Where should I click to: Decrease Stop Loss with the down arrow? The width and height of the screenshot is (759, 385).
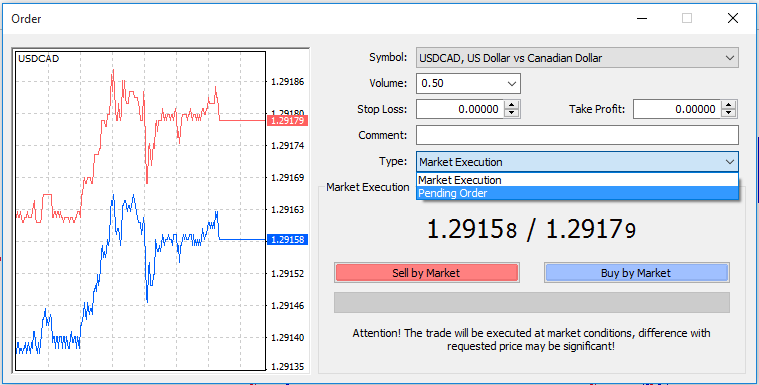click(512, 113)
